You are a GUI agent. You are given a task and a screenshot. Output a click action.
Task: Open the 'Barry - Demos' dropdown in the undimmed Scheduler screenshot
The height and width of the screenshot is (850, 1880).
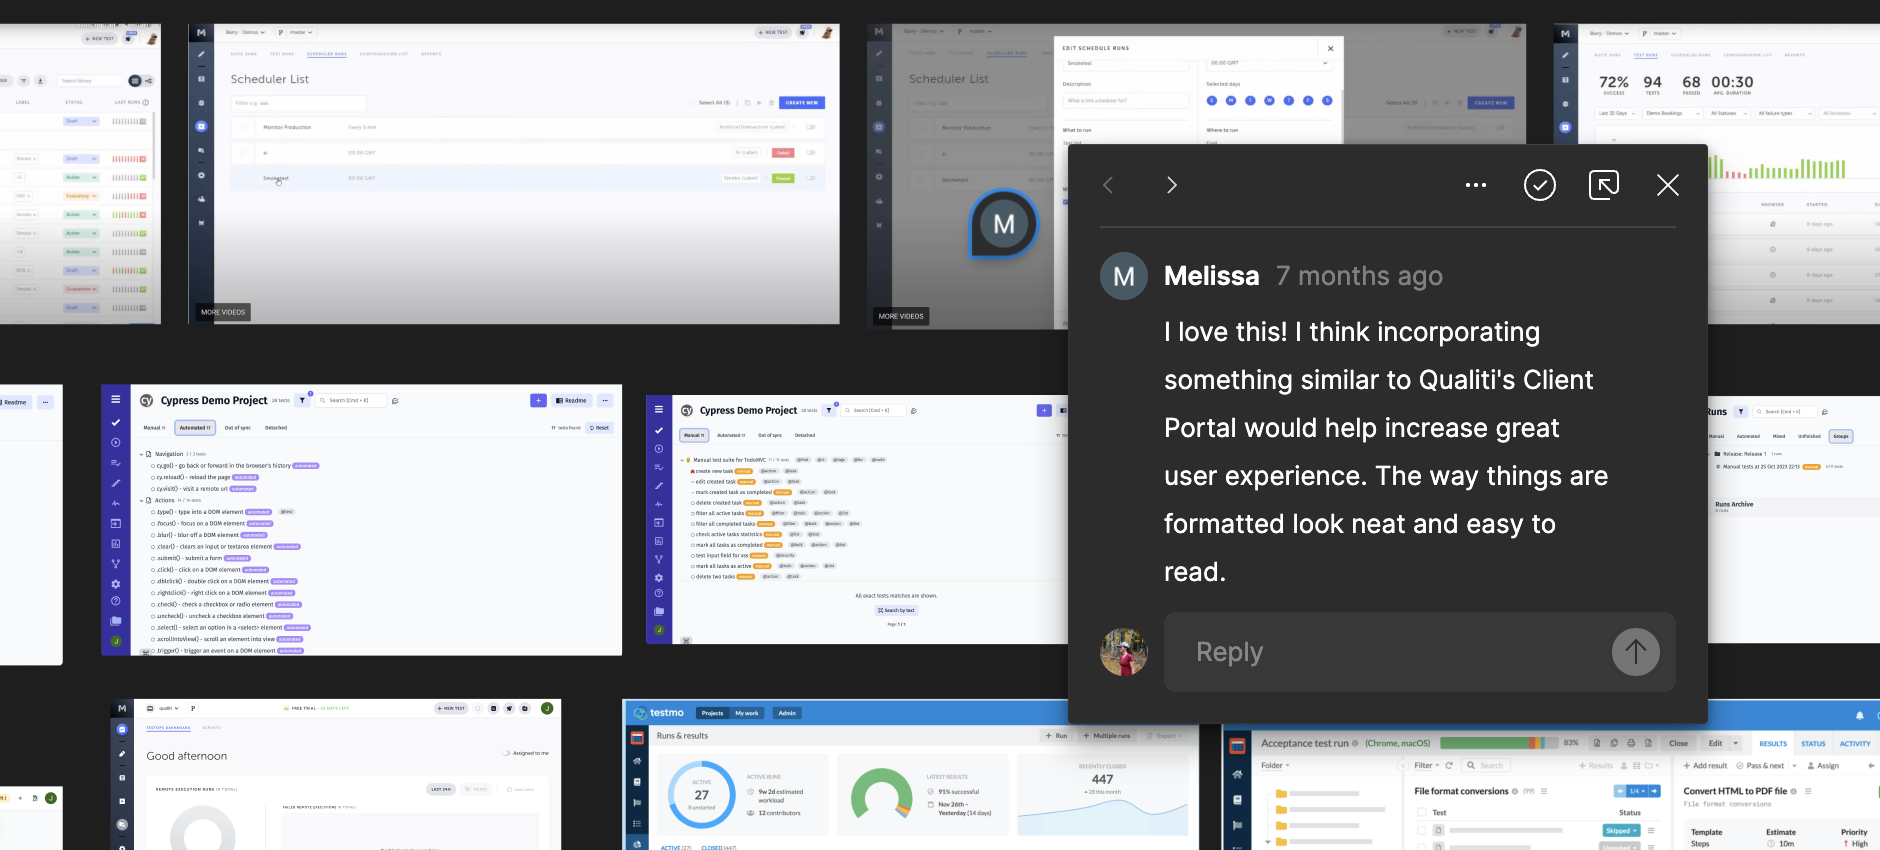click(246, 32)
